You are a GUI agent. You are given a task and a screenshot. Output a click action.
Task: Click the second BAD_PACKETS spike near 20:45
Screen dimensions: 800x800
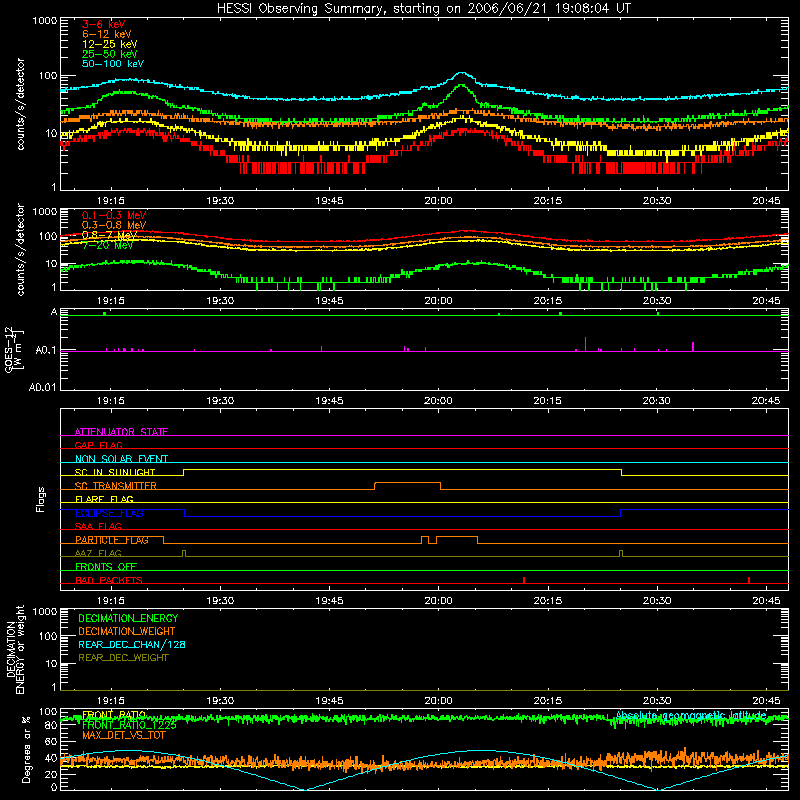[748, 580]
